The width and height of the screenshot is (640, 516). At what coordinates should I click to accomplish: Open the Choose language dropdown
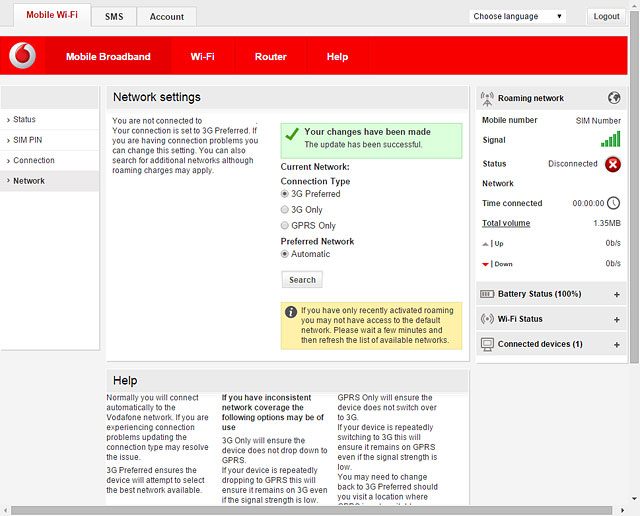517,16
